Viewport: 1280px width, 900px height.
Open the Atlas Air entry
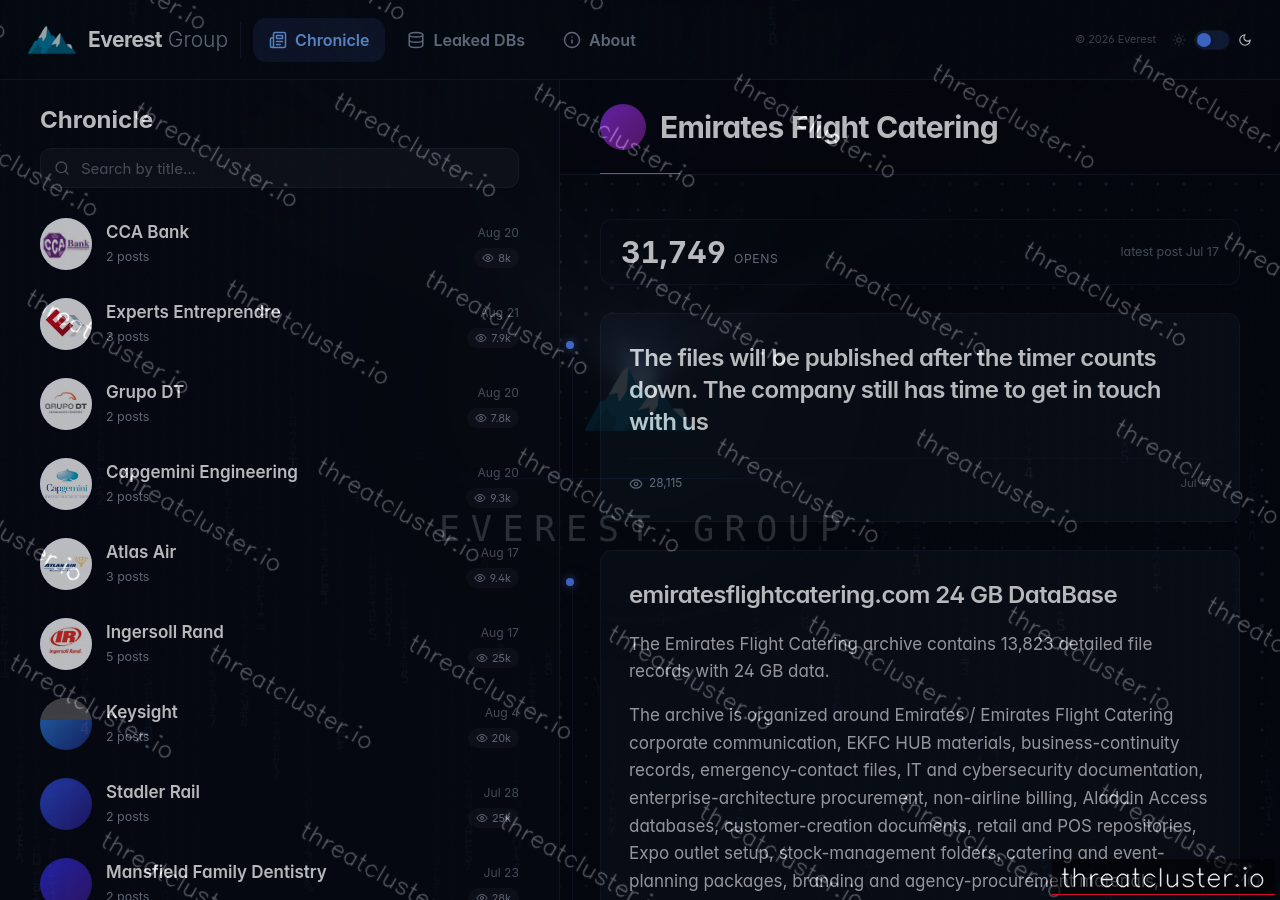tap(279, 564)
